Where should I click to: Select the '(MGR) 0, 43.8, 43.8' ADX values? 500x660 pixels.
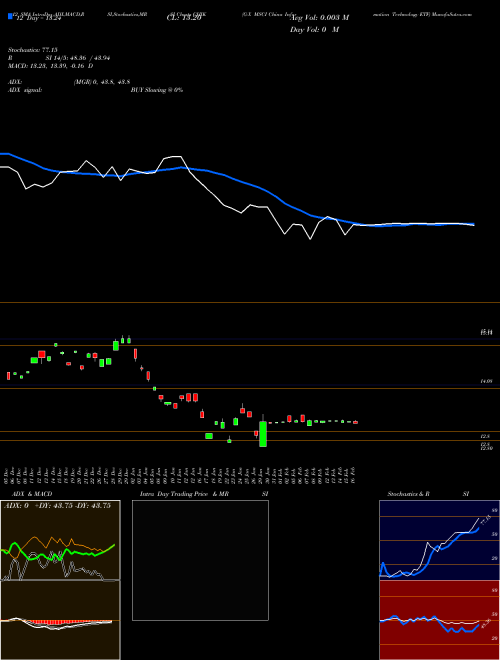click(x=101, y=82)
